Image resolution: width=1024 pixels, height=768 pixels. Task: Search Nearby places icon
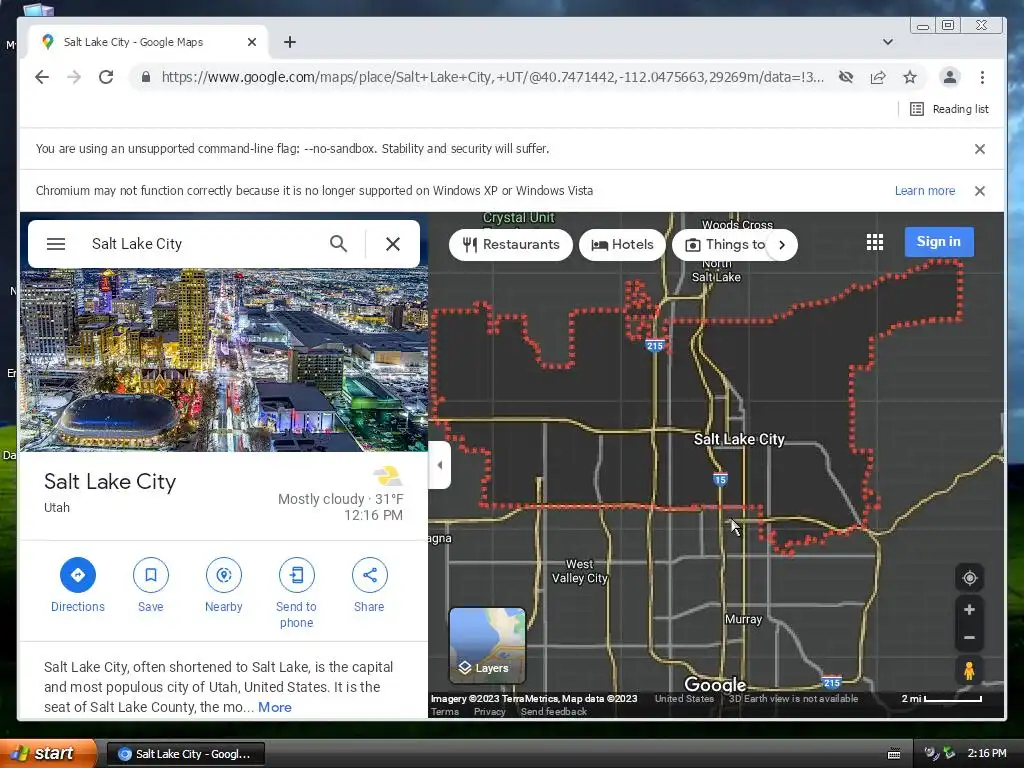(224, 575)
